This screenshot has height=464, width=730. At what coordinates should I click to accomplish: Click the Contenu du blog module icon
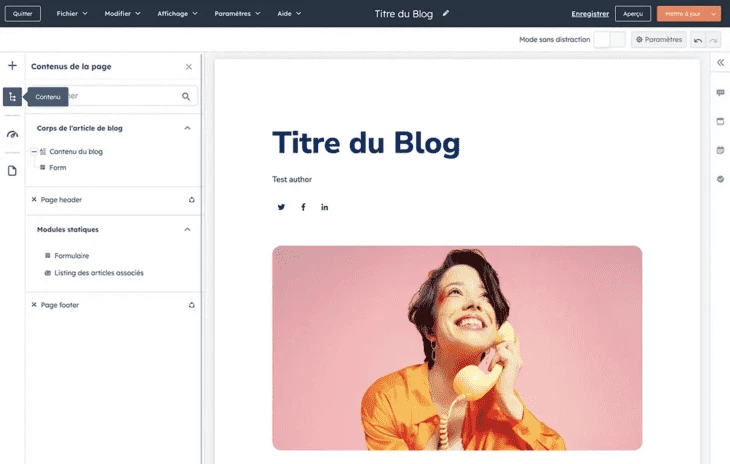coord(43,151)
